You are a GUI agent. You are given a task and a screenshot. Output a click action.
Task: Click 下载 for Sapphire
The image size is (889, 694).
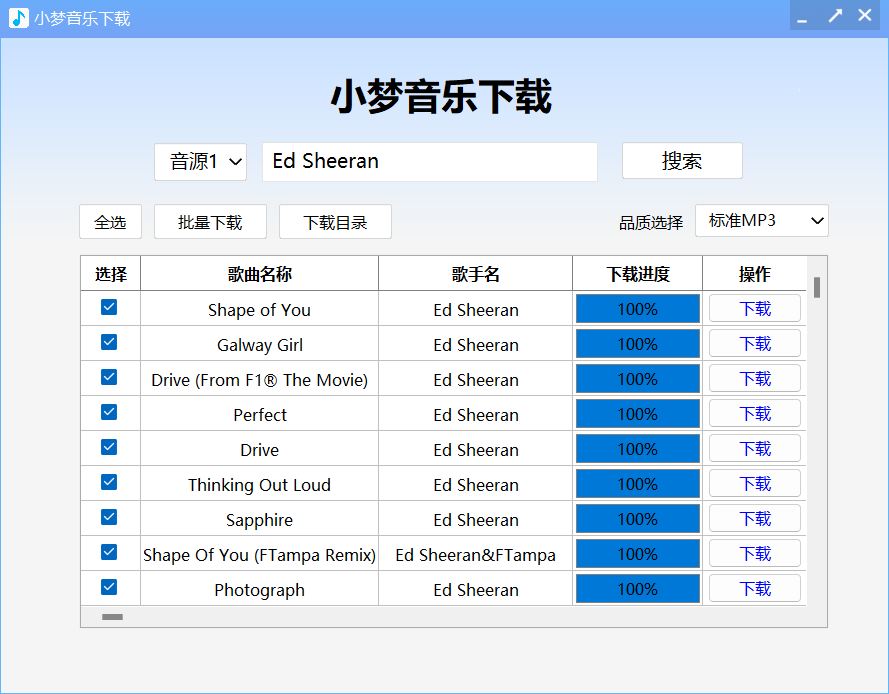point(755,518)
